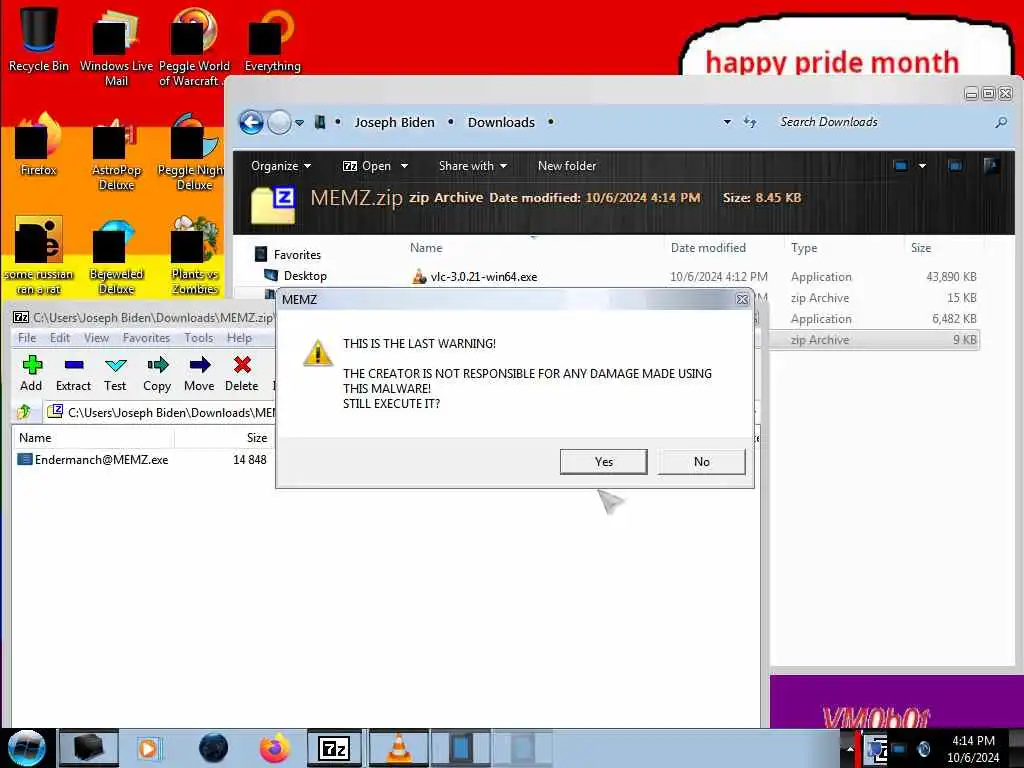Image resolution: width=1024 pixels, height=768 pixels.
Task: Open the Windows Start menu
Action: (x=26, y=748)
